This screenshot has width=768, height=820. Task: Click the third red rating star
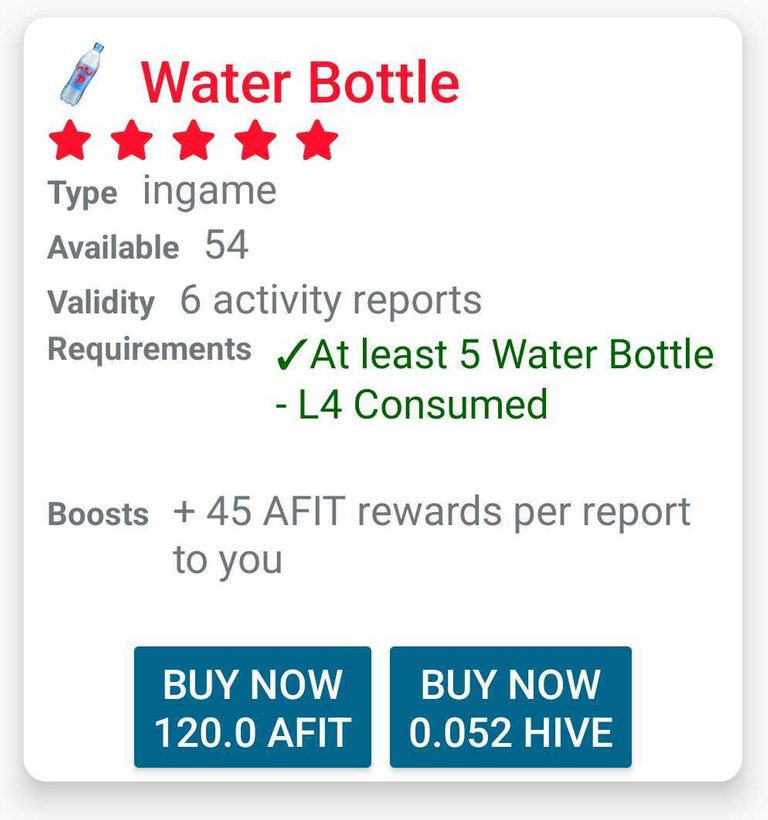tap(193, 140)
